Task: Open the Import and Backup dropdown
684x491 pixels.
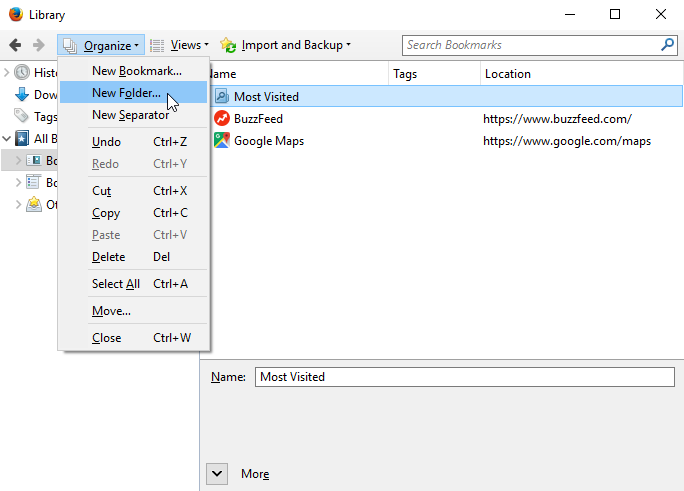Action: pos(285,45)
